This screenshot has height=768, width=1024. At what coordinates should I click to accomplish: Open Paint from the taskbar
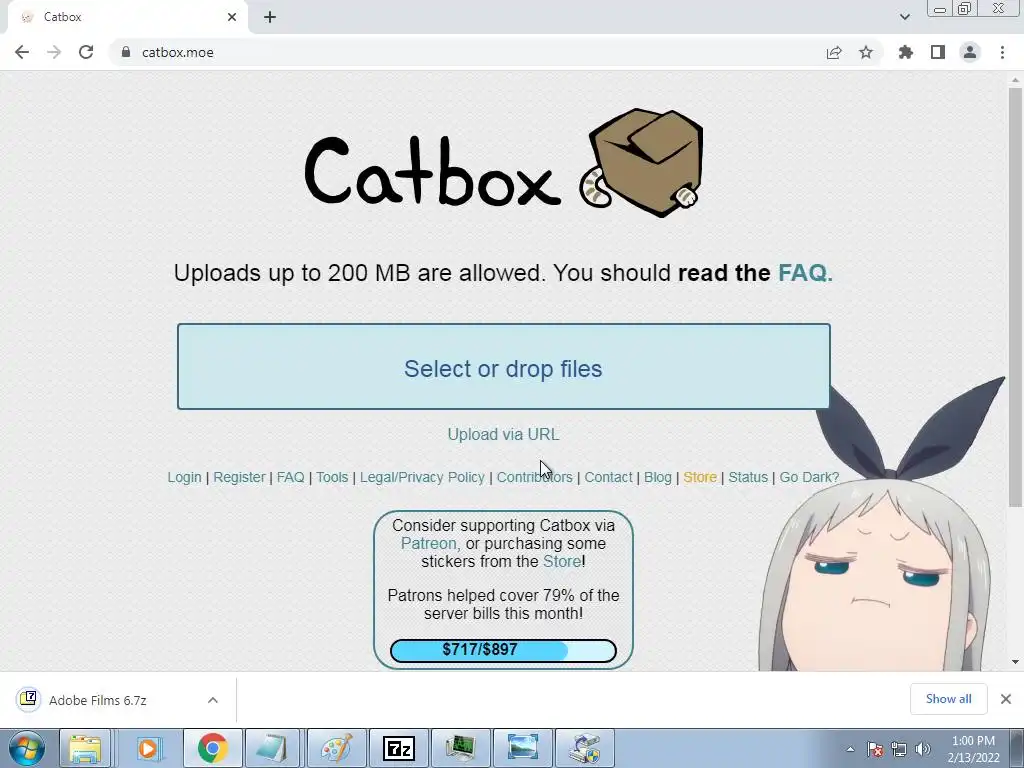(336, 748)
